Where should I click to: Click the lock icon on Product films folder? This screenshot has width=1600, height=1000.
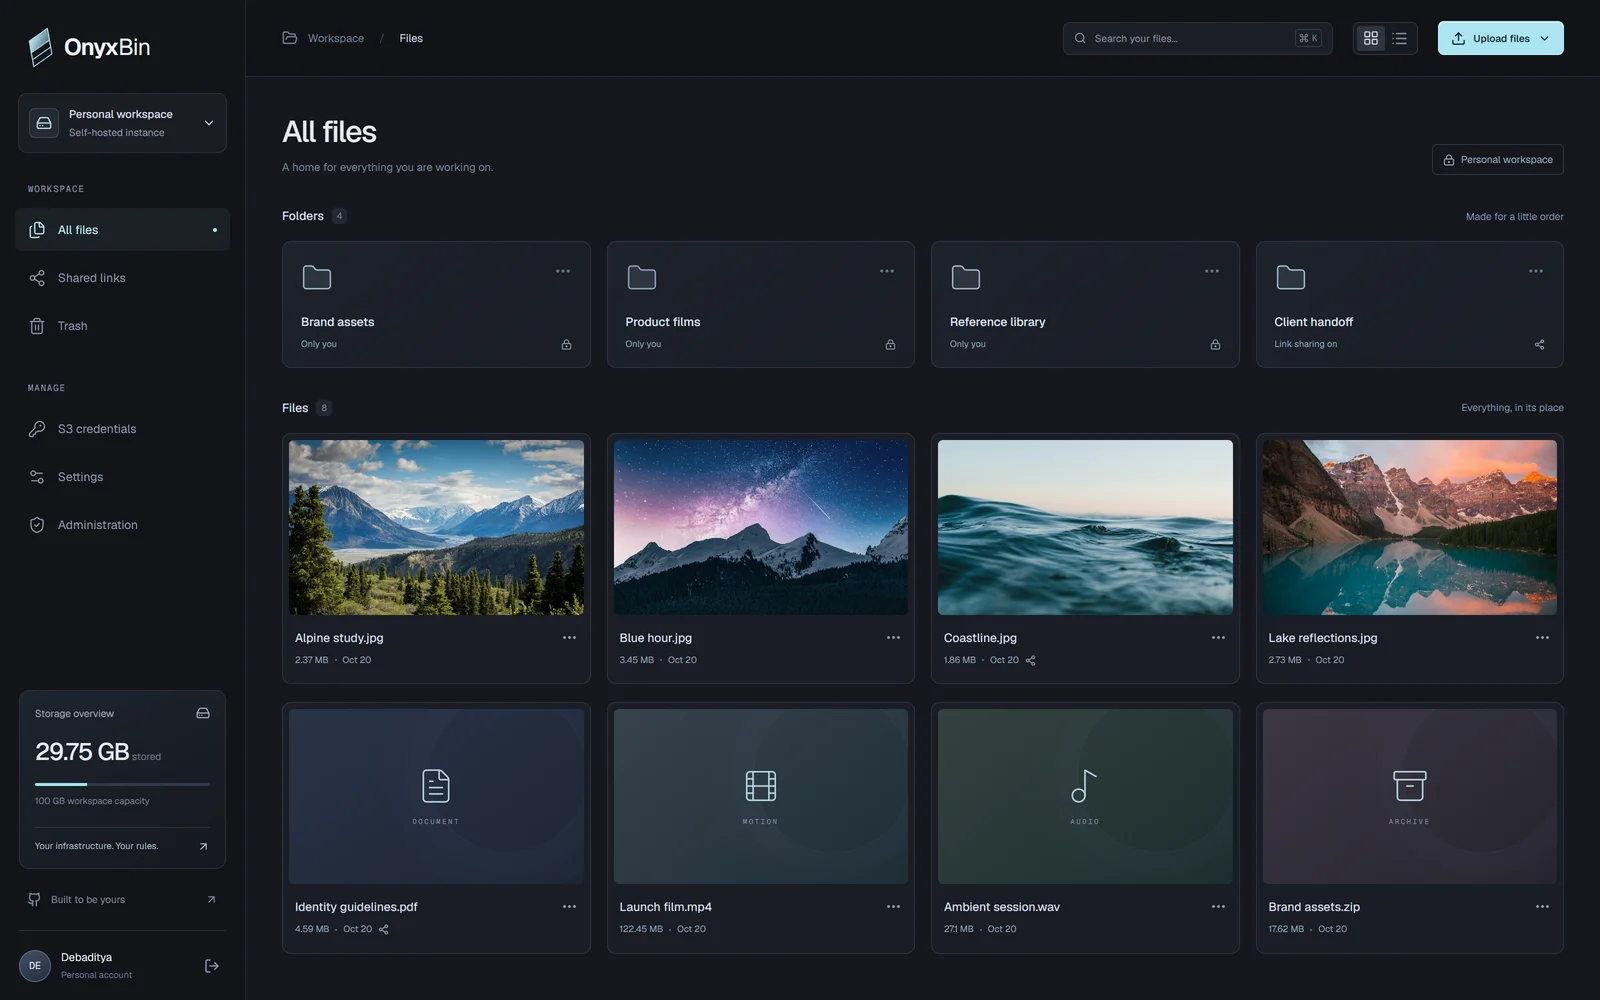coord(890,345)
